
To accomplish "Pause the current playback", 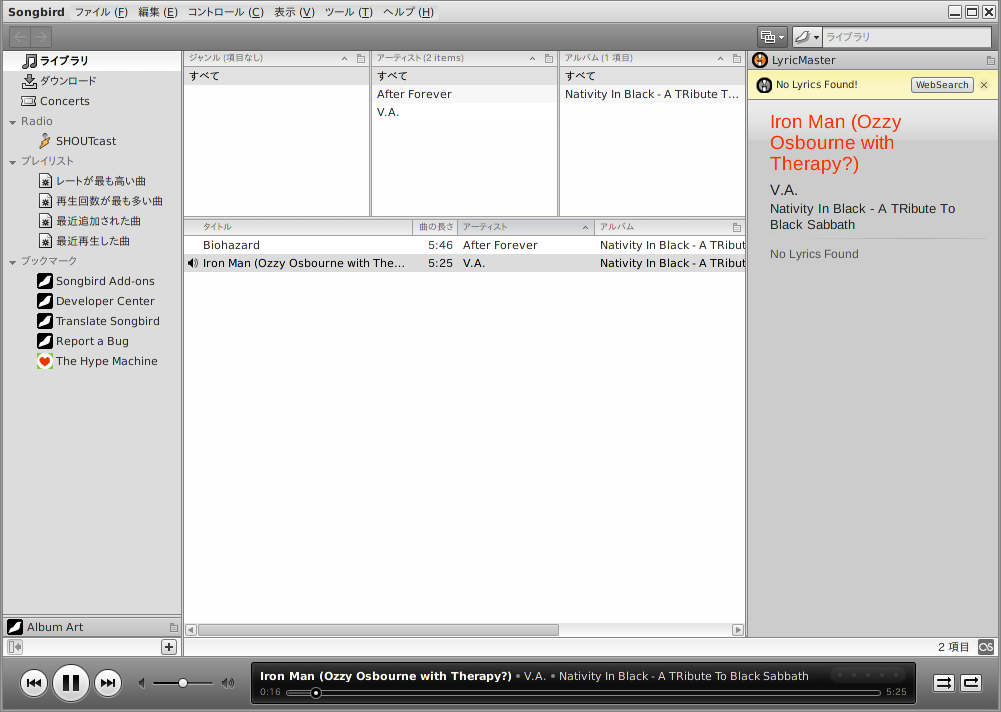I will coord(71,683).
